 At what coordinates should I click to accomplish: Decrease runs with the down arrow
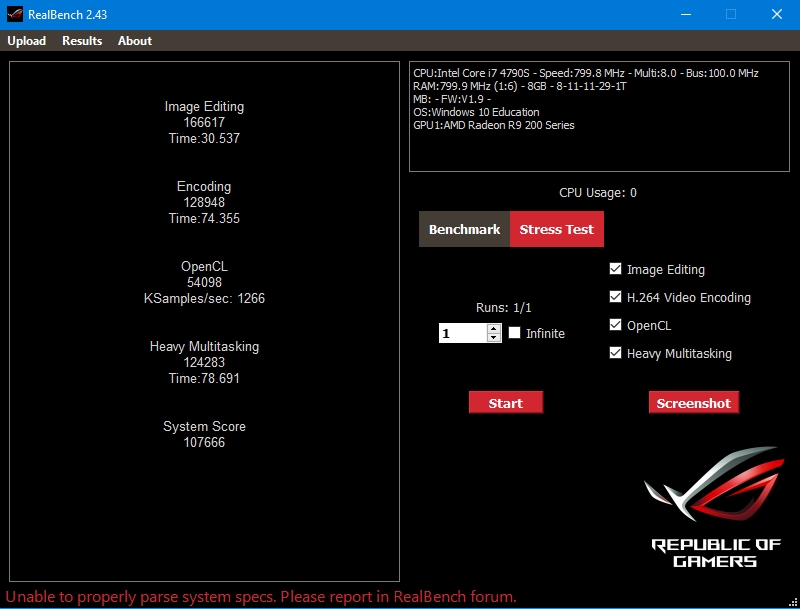(x=494, y=338)
